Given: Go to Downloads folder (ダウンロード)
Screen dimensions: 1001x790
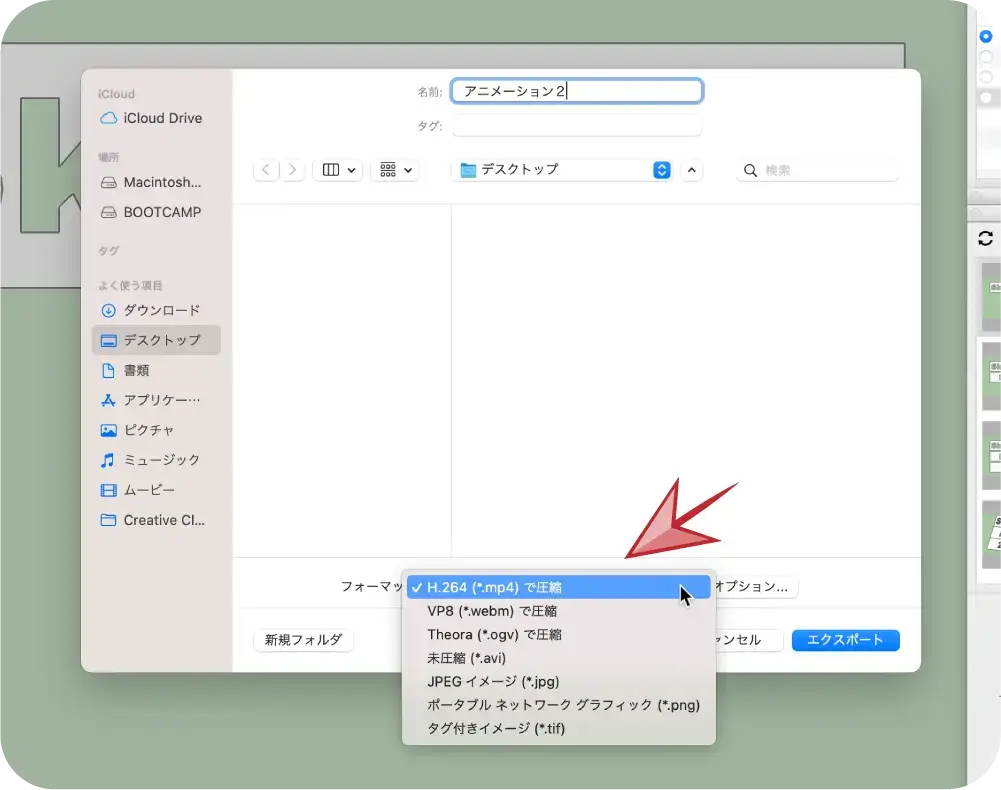Looking at the screenshot, I should click(161, 311).
